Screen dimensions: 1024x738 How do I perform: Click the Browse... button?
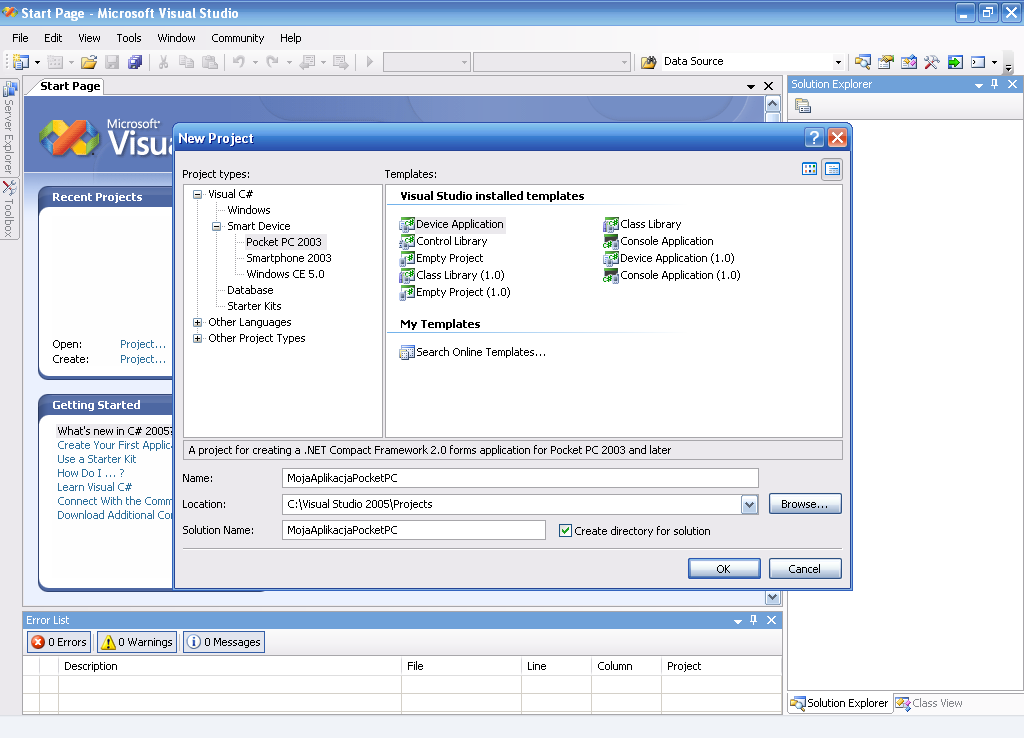coord(805,504)
